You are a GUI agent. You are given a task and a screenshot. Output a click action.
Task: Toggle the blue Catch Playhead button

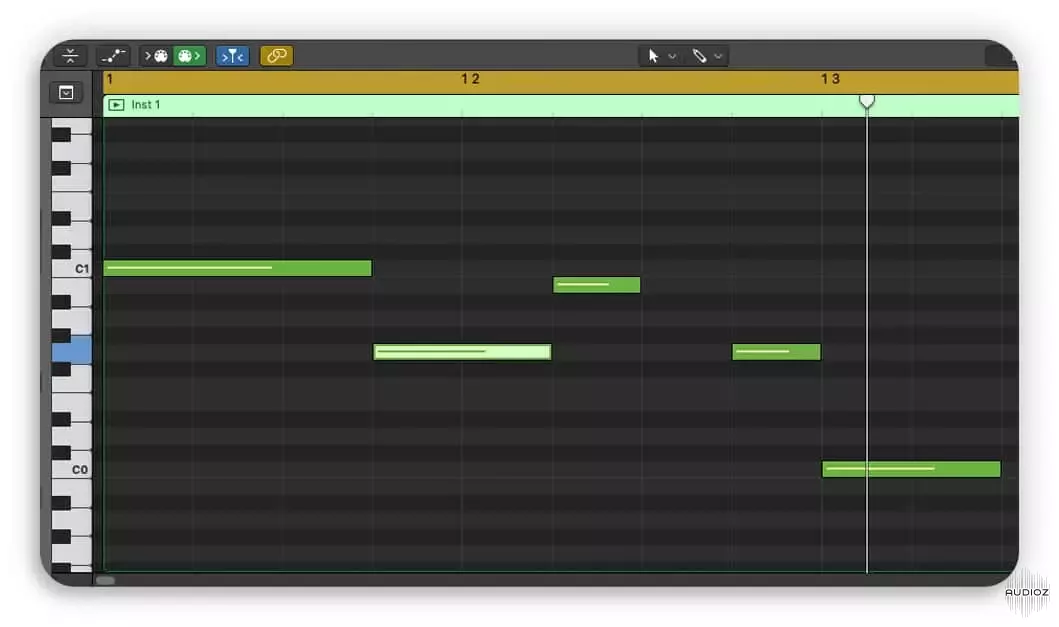(x=232, y=55)
